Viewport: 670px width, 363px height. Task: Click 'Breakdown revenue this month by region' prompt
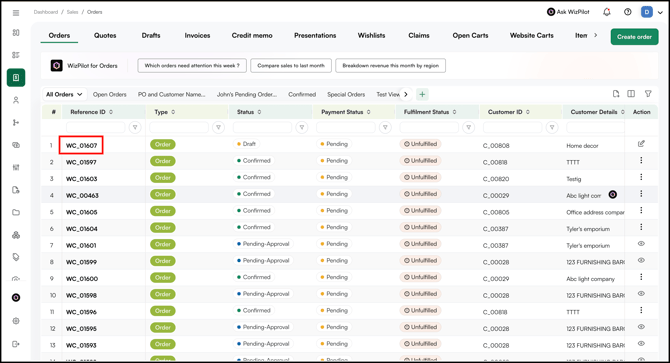tap(391, 65)
